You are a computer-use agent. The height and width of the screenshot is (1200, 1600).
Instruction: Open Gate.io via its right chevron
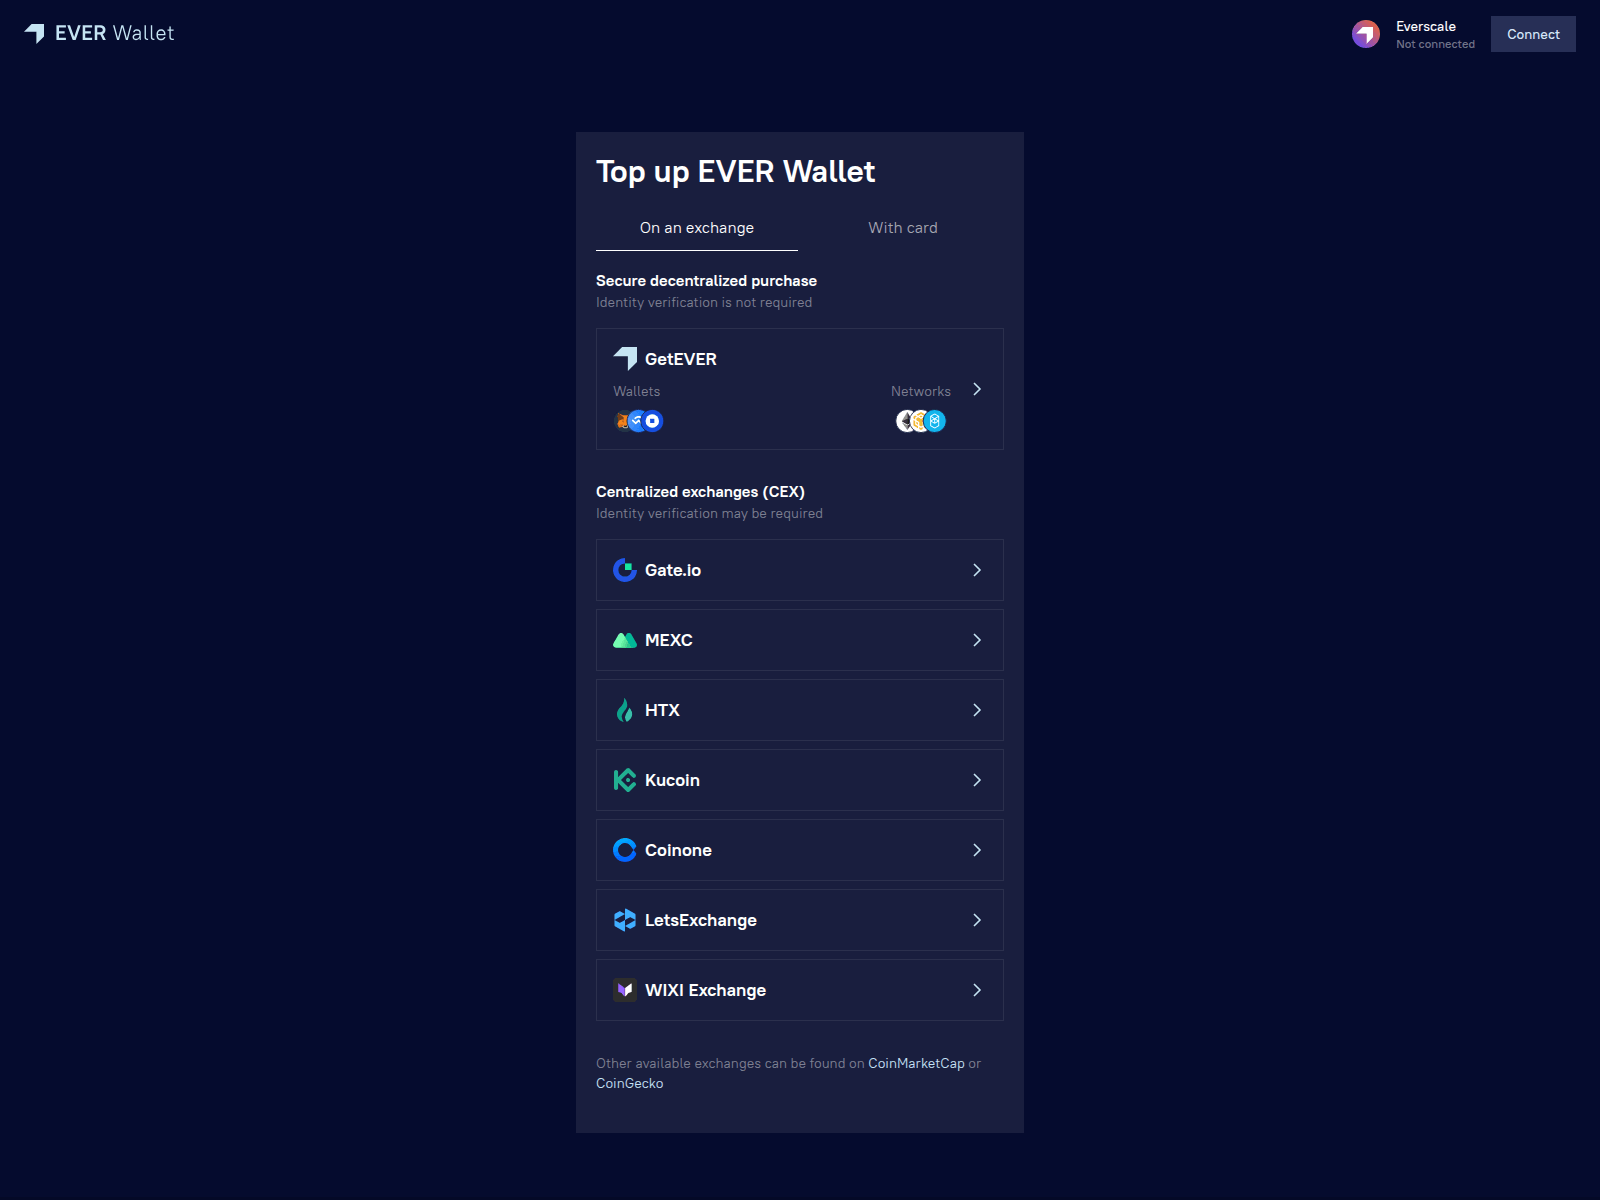point(977,570)
